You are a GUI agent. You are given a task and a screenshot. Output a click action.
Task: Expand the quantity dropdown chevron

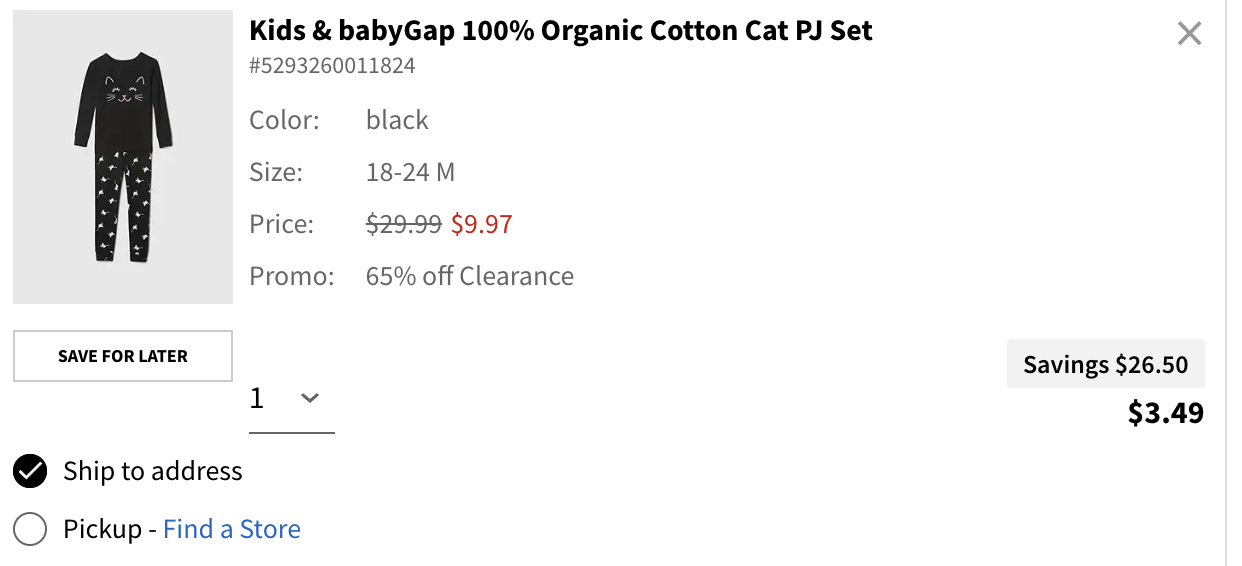310,398
